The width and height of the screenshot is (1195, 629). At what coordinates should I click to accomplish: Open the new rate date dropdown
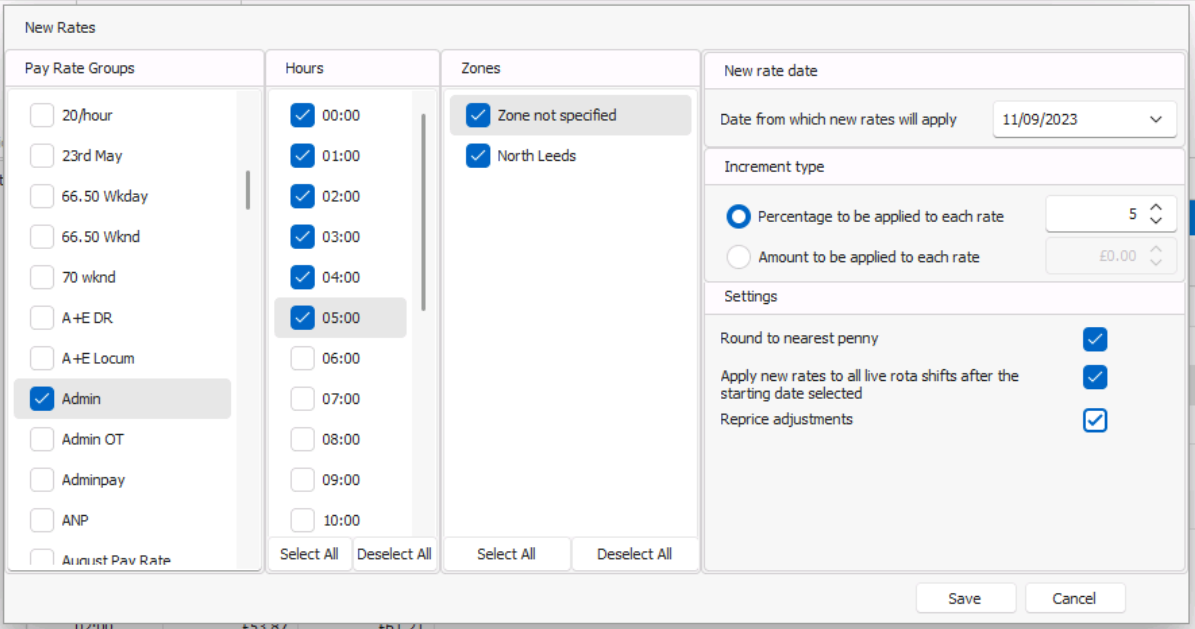click(1156, 120)
